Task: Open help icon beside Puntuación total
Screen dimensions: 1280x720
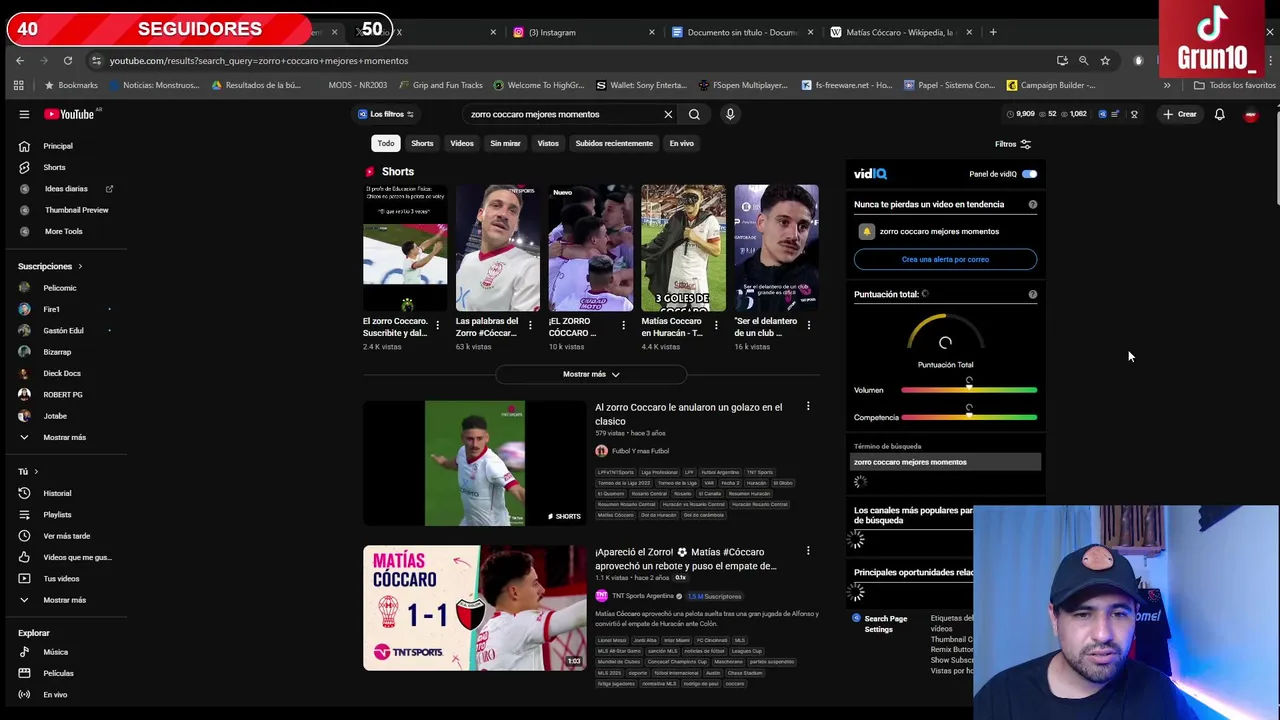Action: click(x=1033, y=294)
